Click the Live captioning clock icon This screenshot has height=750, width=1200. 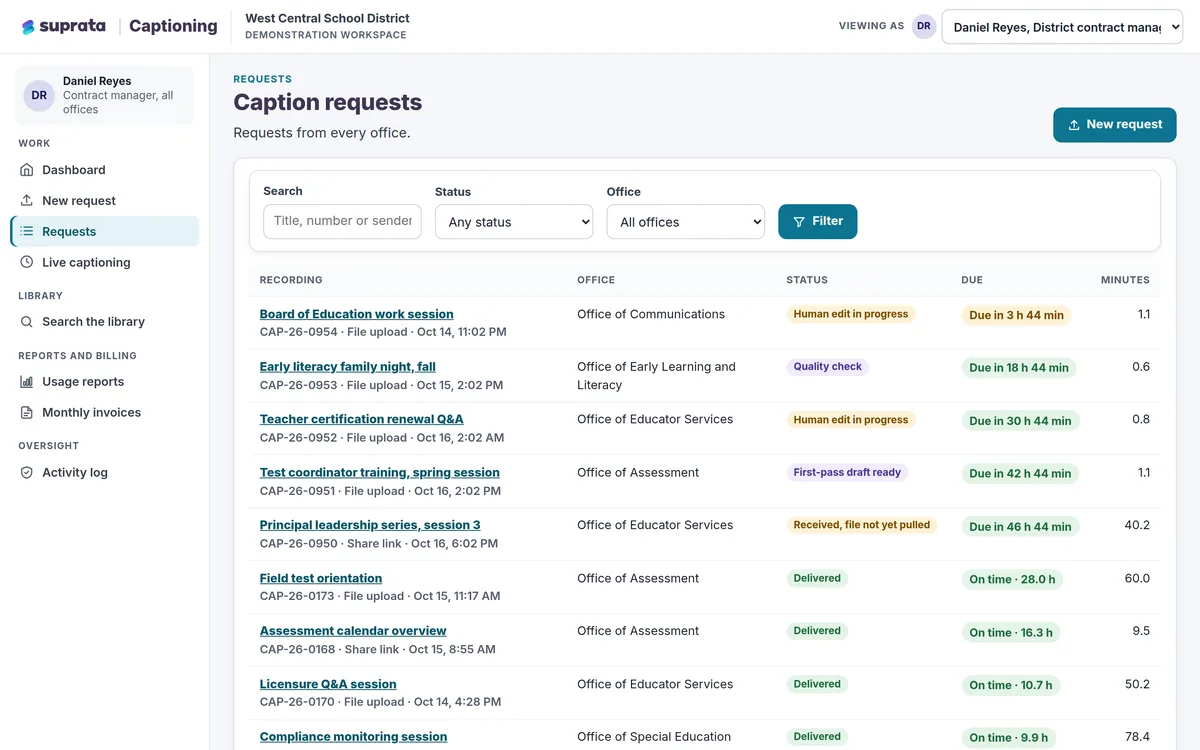tap(27, 263)
